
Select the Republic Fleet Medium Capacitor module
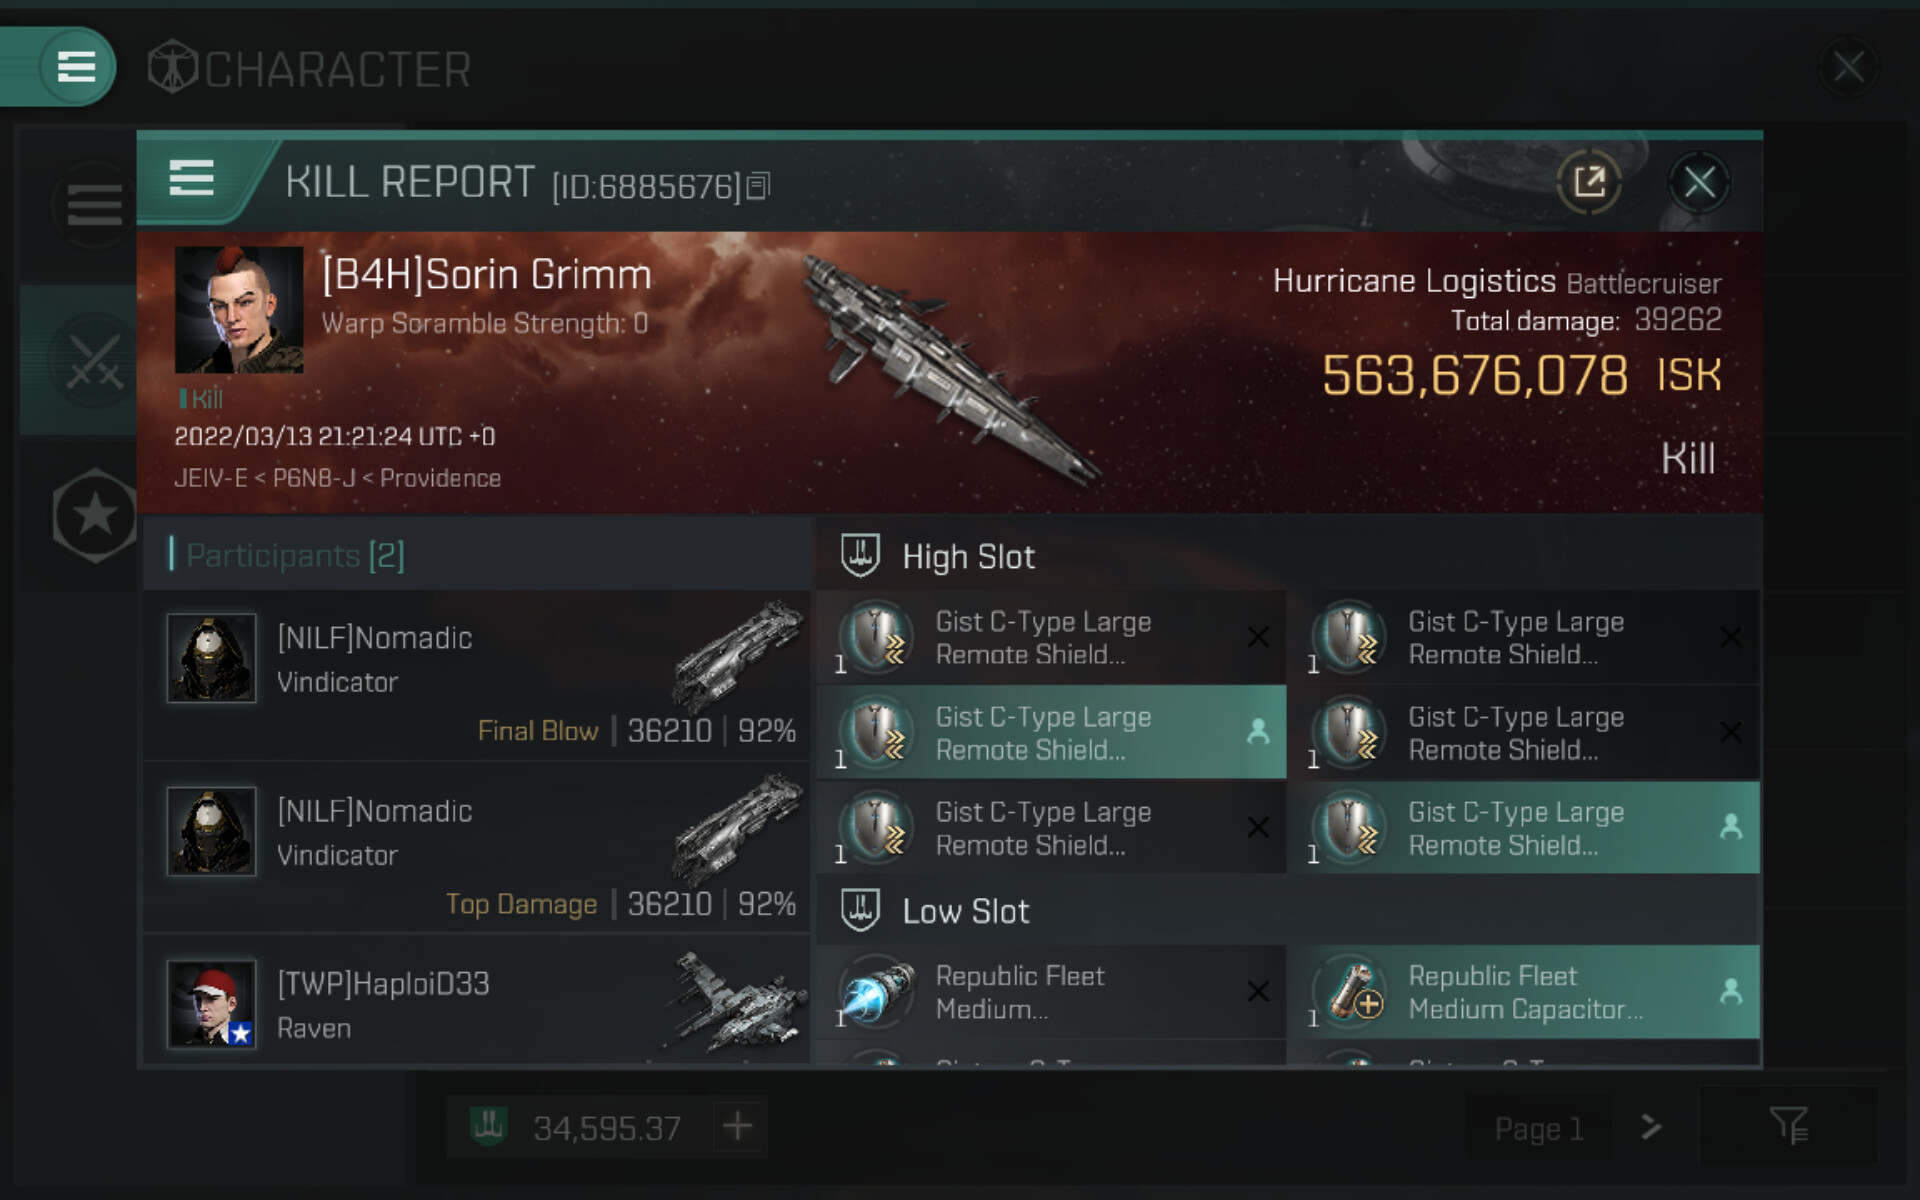pos(1530,992)
